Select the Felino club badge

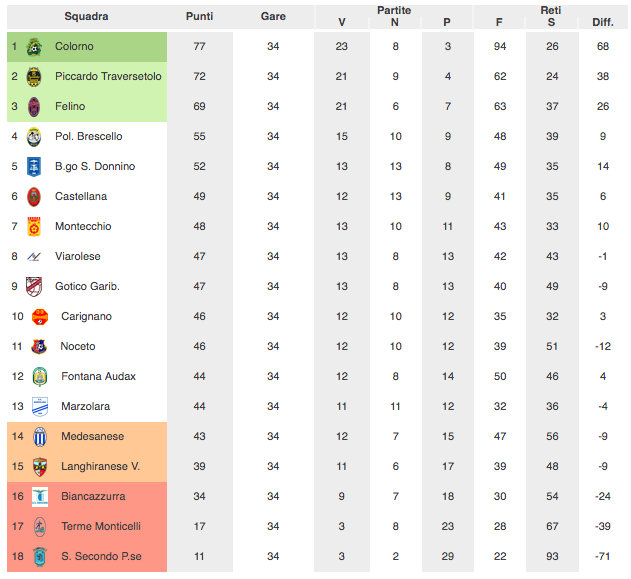pos(34,107)
